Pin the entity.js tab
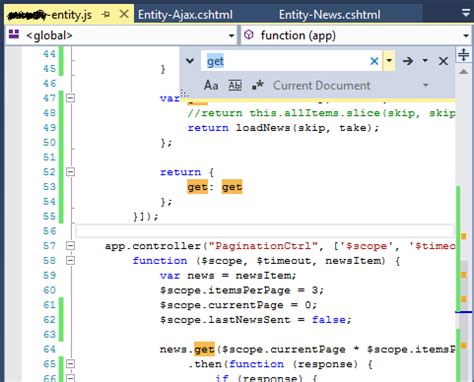This screenshot has width=474, height=382. 106,14
